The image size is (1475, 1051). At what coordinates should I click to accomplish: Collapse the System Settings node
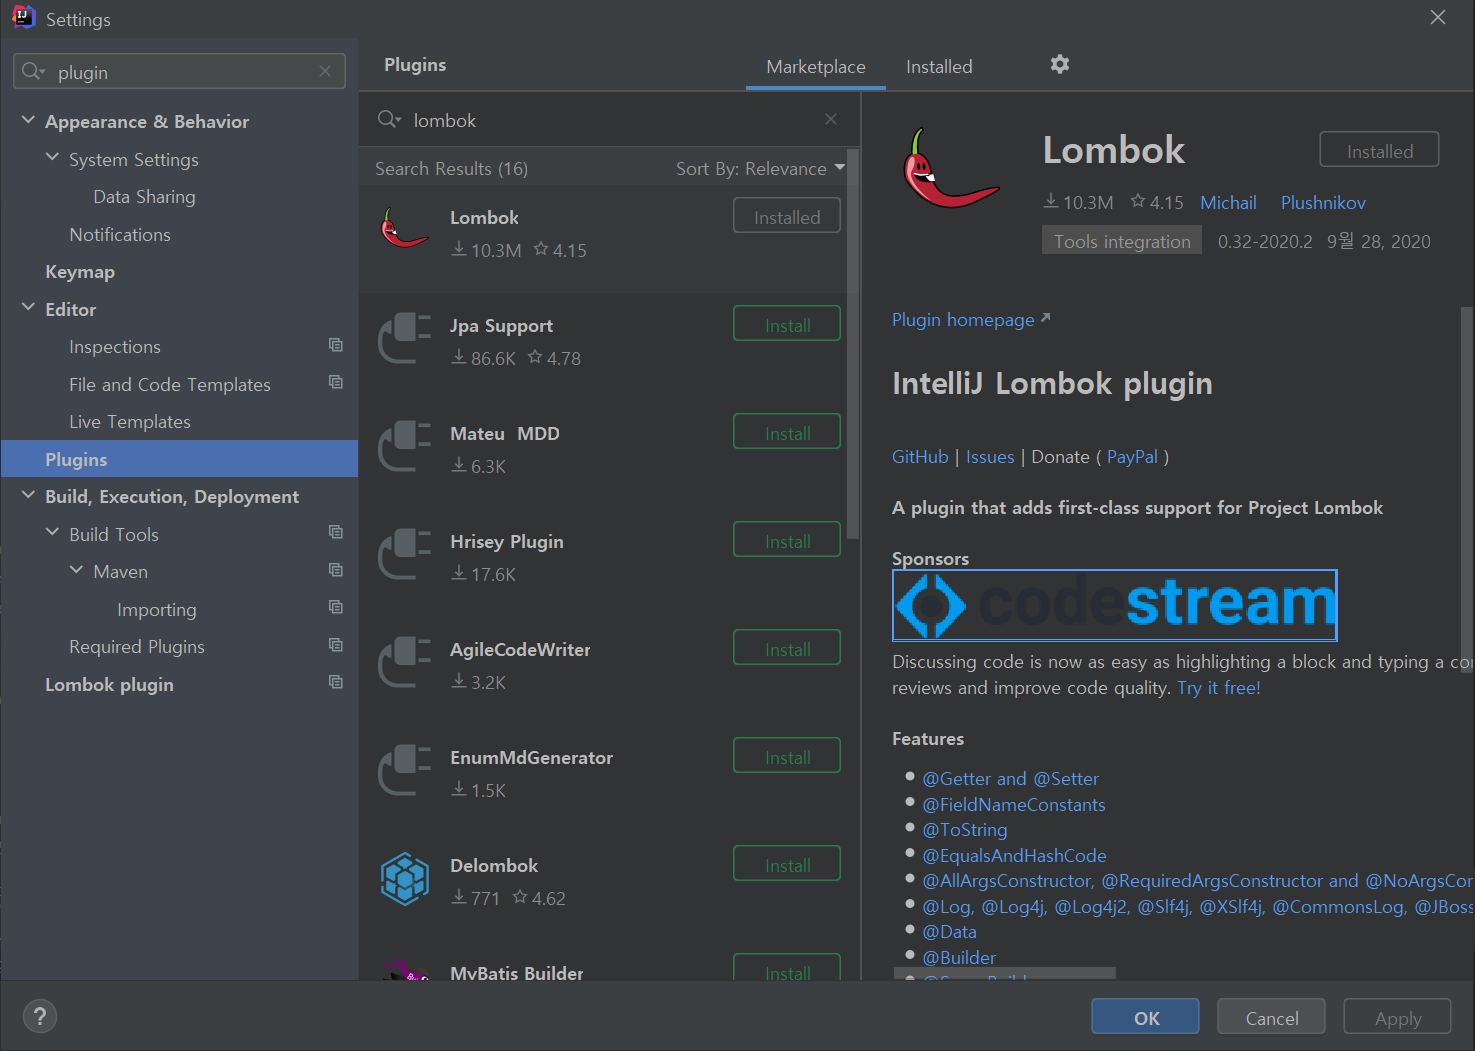(52, 158)
